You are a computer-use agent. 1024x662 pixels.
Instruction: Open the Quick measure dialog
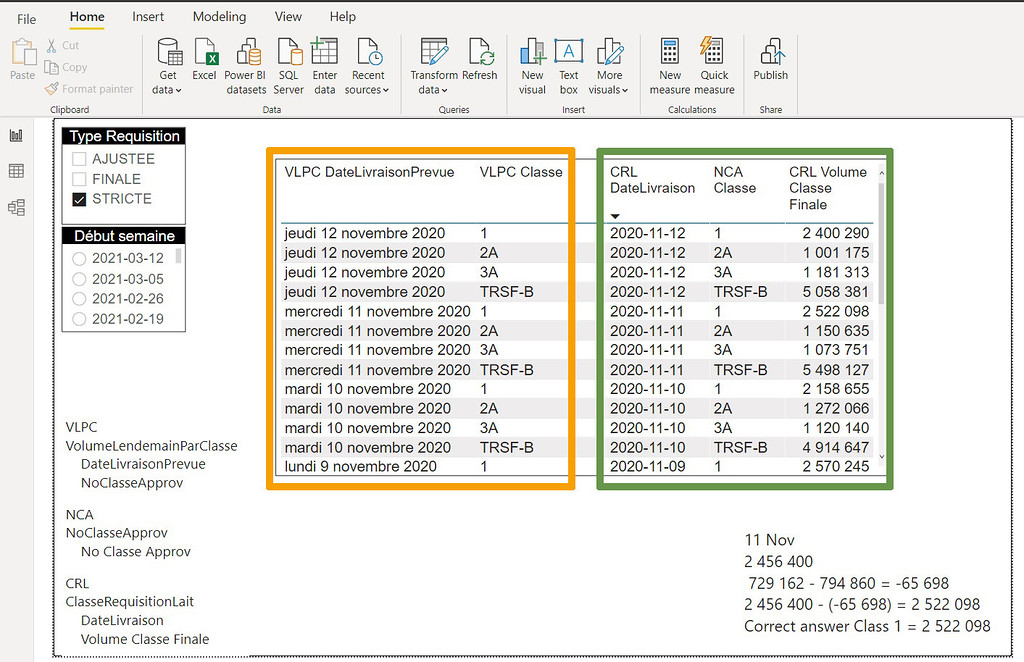point(714,63)
